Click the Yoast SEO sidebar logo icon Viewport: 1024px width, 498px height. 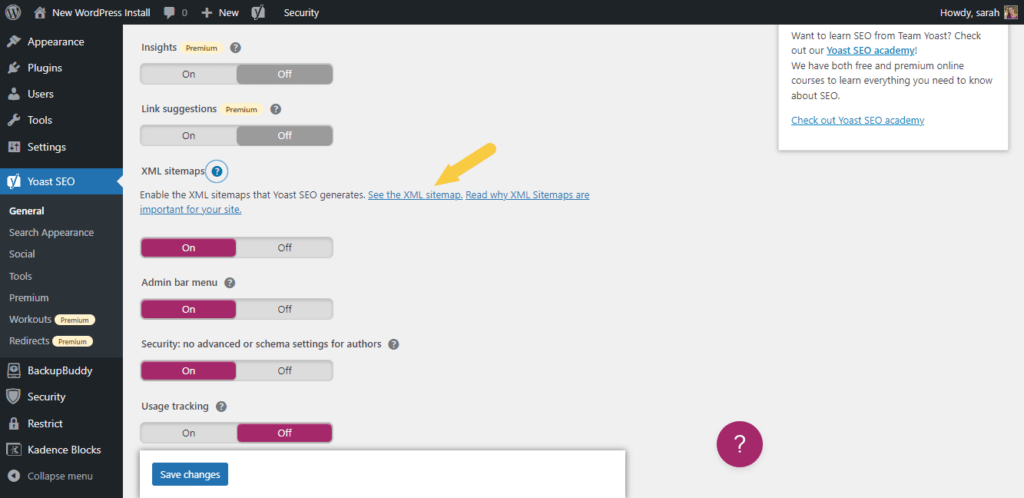pos(13,181)
